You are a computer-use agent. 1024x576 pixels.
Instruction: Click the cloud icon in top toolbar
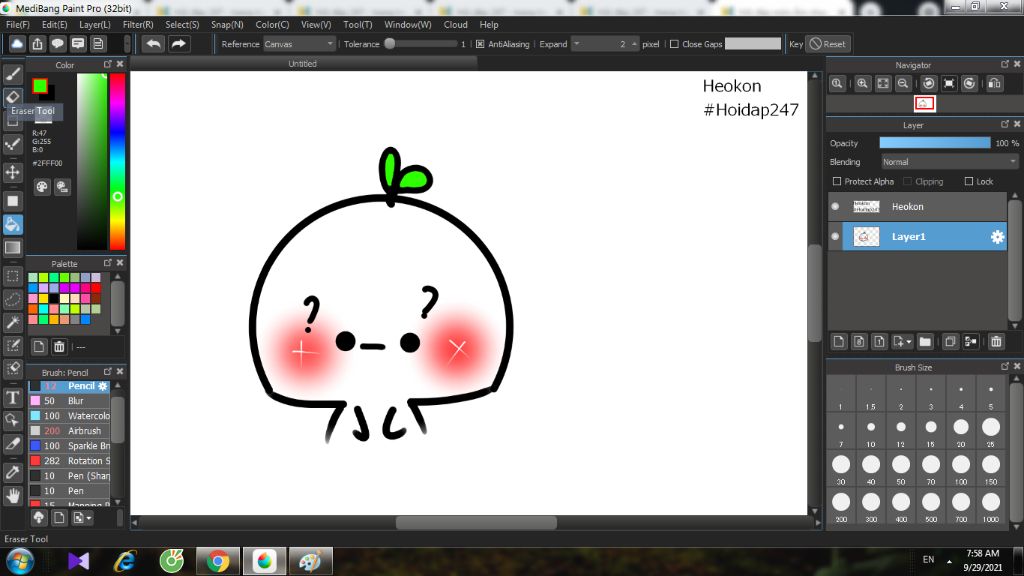point(17,44)
